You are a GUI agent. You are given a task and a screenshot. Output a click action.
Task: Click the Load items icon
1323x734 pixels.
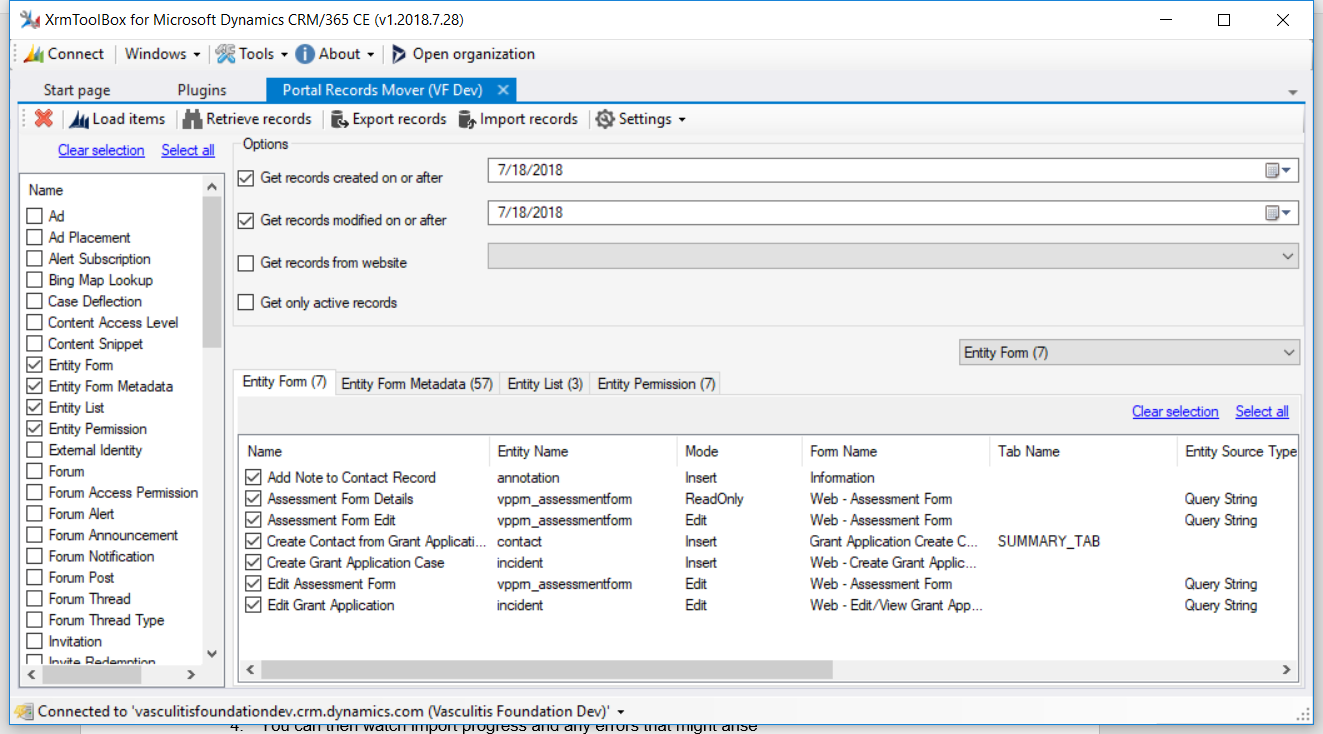(79, 119)
